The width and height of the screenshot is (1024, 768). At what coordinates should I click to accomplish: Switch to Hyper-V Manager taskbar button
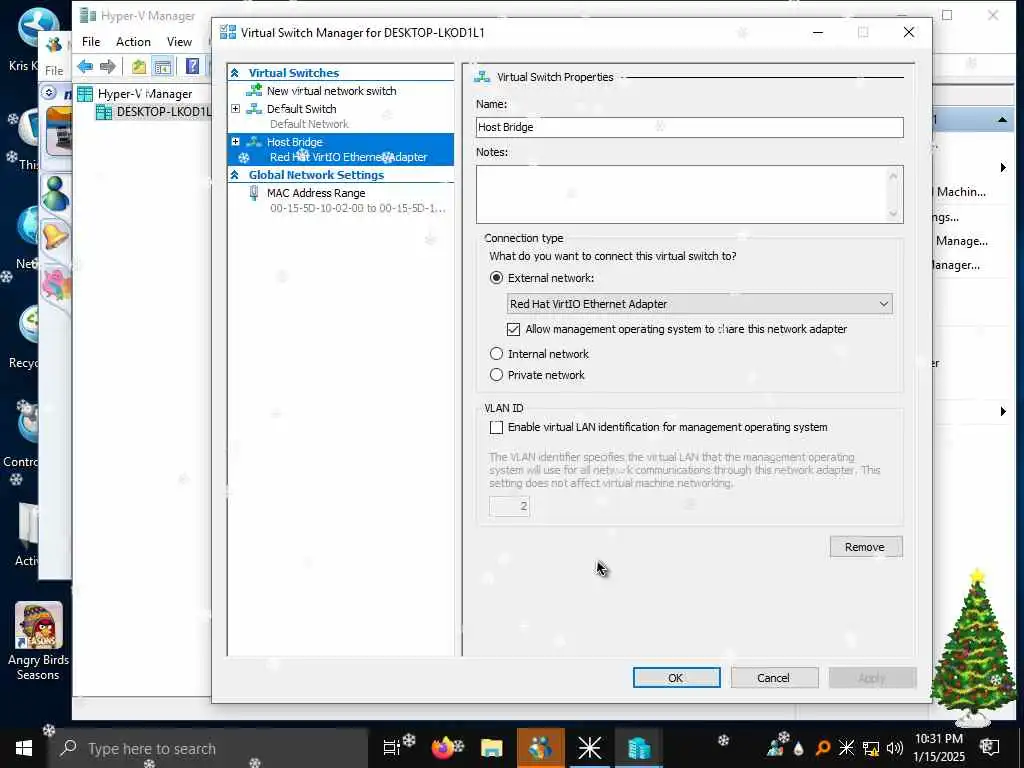tap(639, 748)
